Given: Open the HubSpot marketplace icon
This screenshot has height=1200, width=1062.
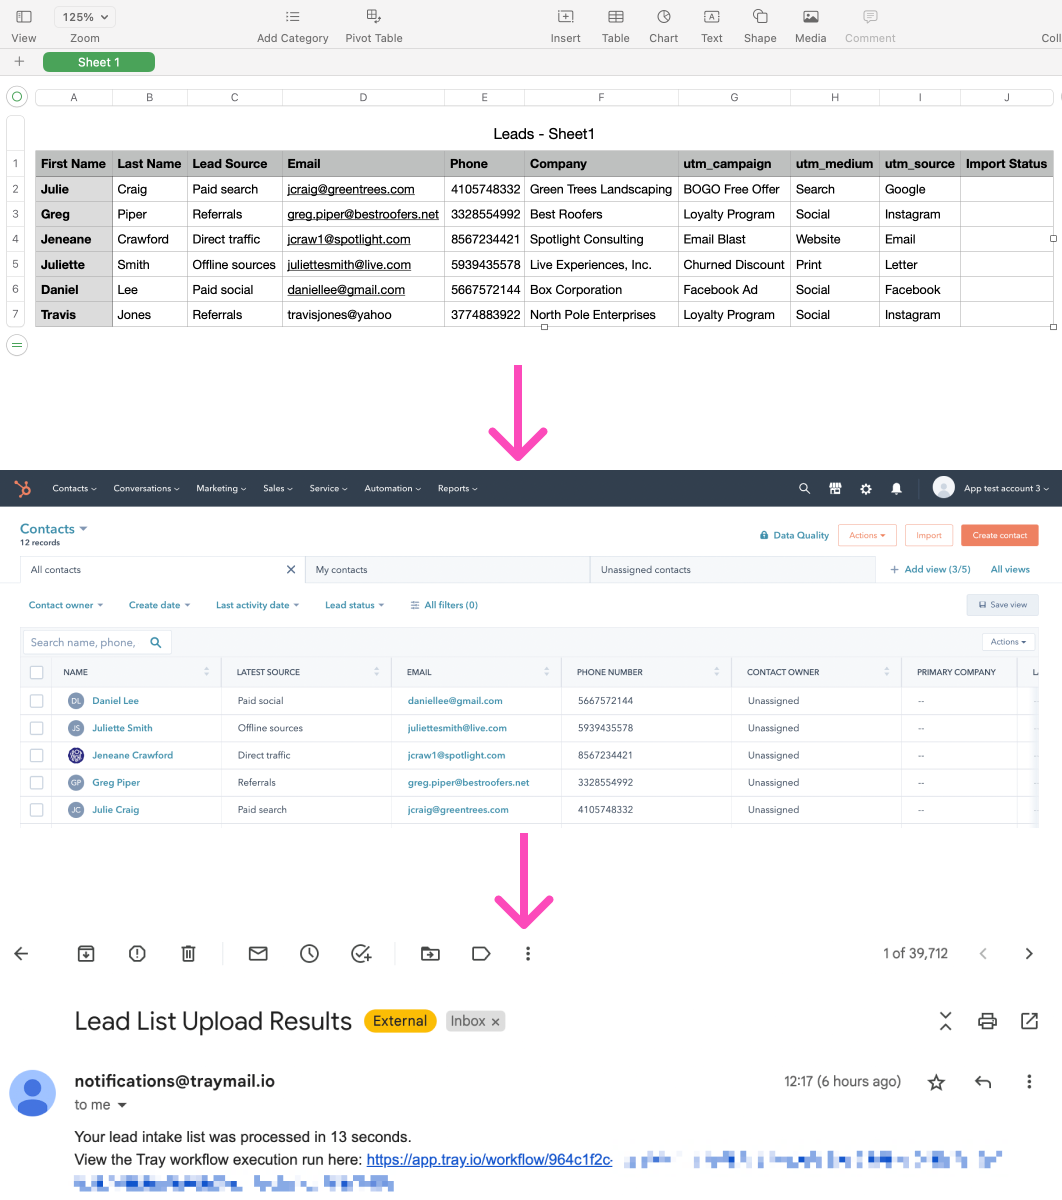Looking at the screenshot, I should (835, 488).
